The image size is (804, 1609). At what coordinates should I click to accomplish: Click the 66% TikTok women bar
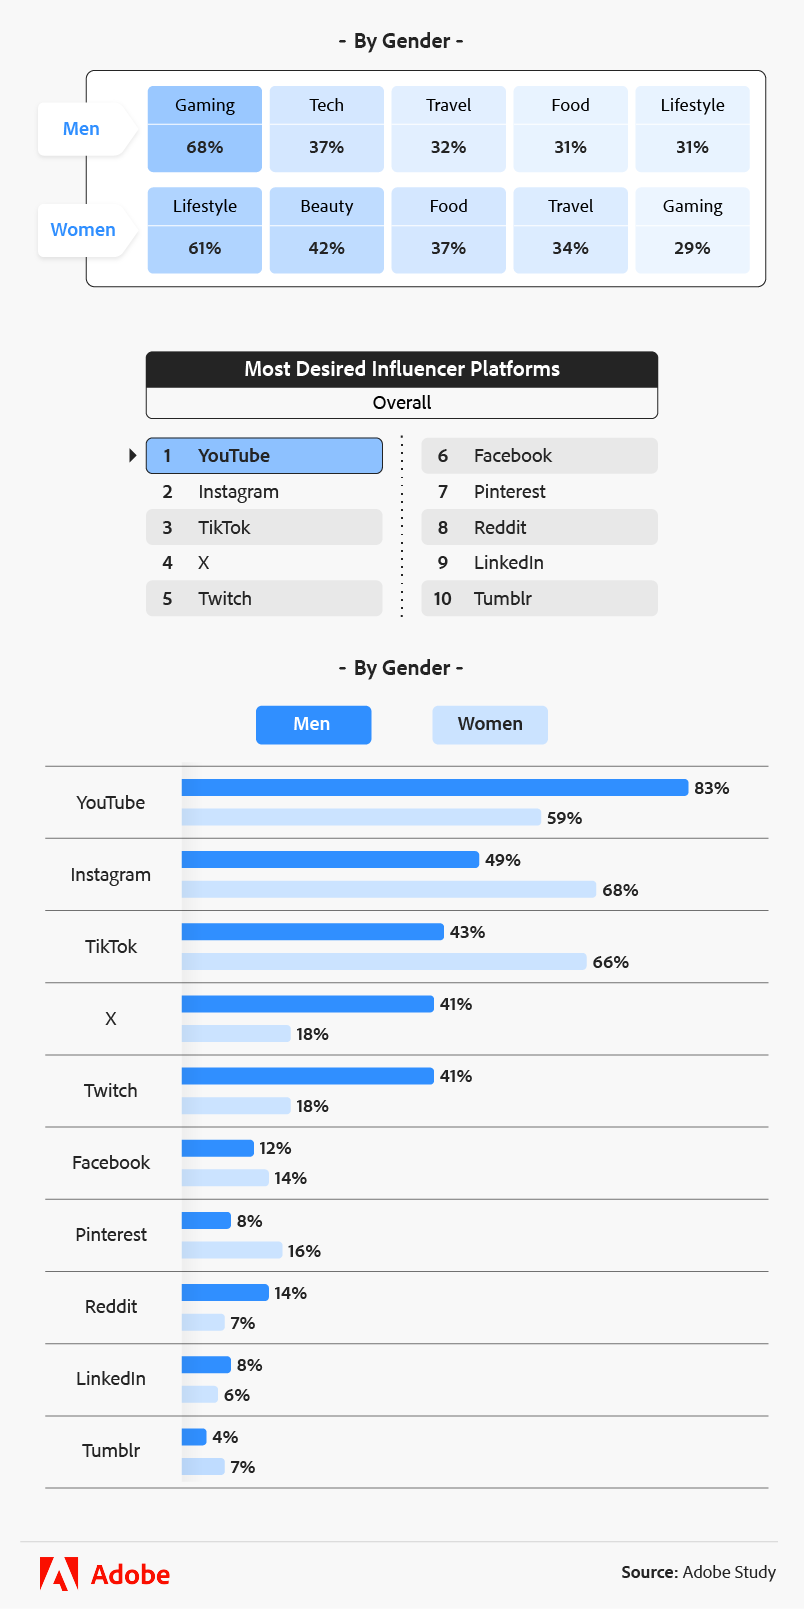[x=384, y=962]
